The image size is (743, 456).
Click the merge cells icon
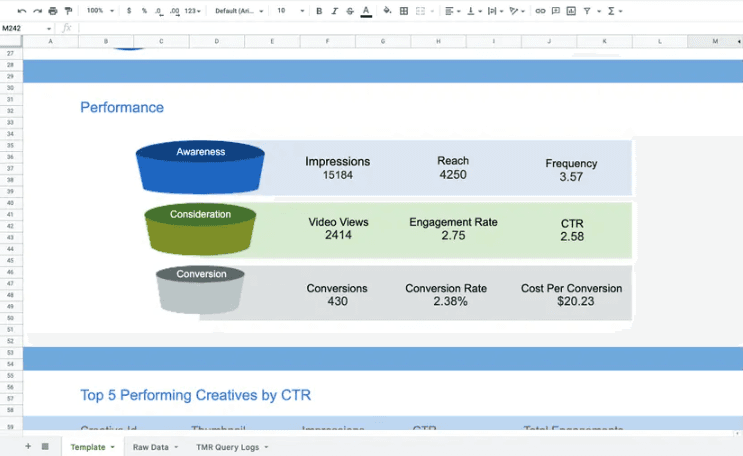pos(420,11)
